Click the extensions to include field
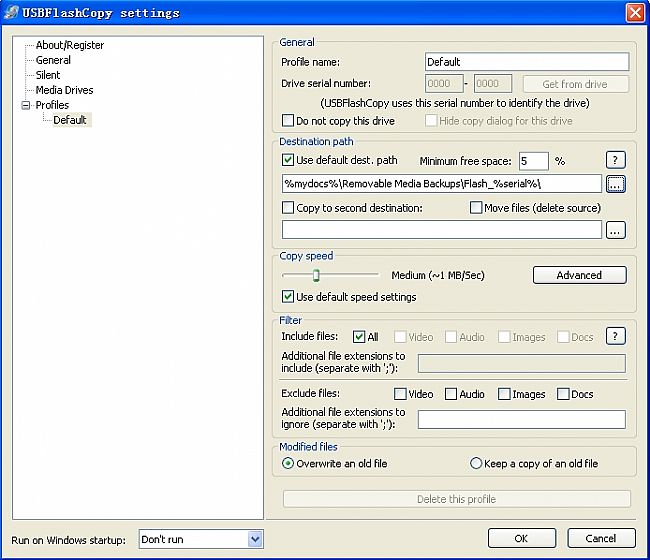The width and height of the screenshot is (650, 560). (521, 363)
